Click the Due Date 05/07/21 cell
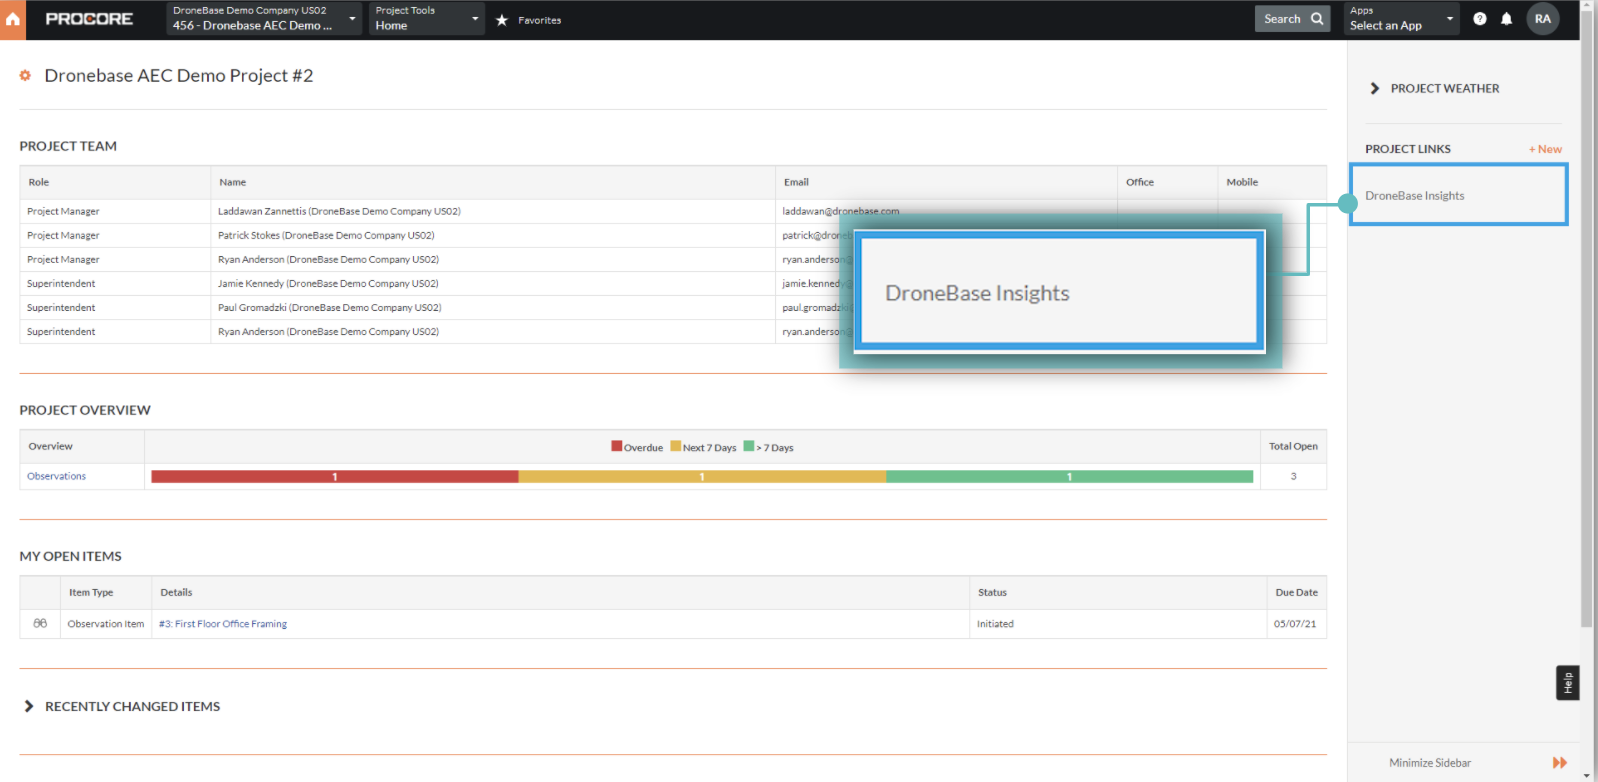 tap(1295, 624)
